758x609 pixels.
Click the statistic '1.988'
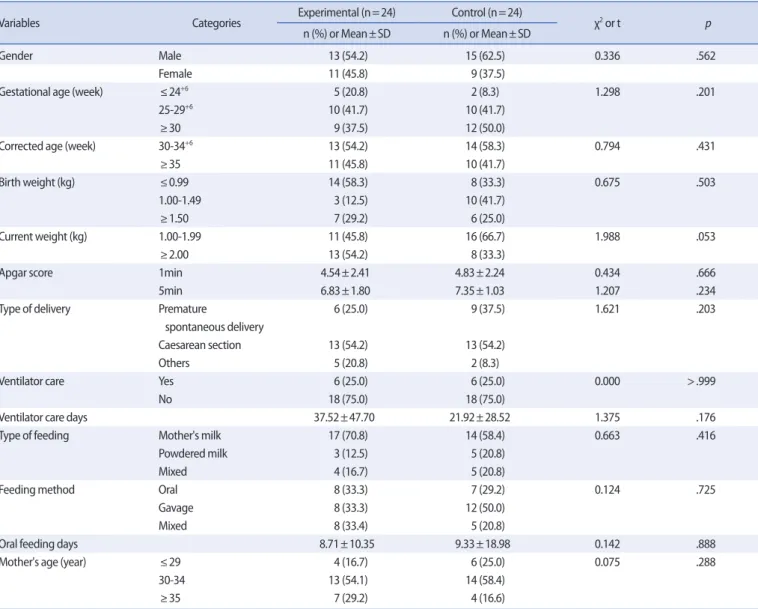point(607,236)
